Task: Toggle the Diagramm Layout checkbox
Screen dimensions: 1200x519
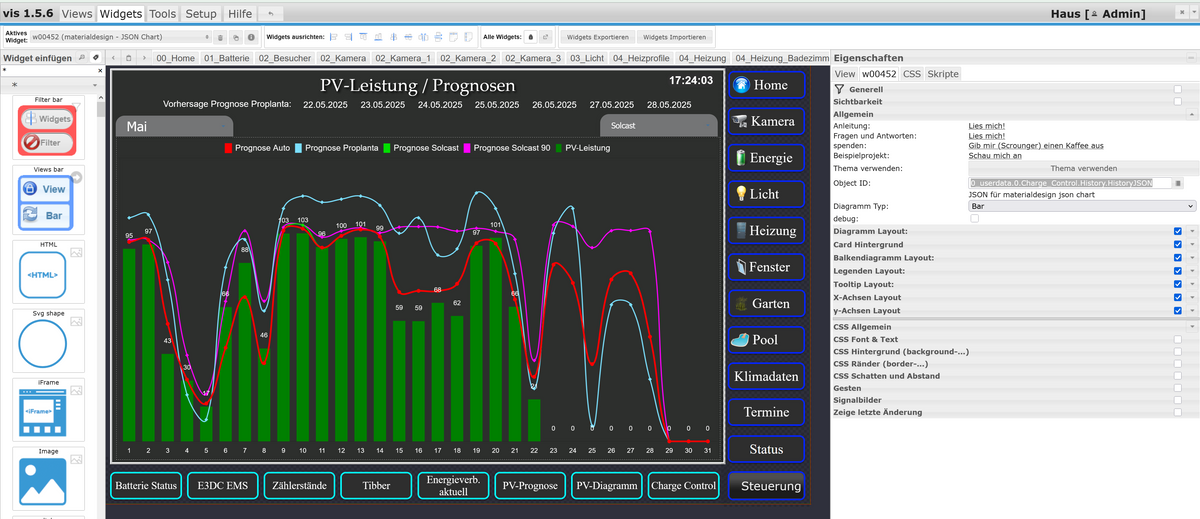Action: pyautogui.click(x=1178, y=231)
